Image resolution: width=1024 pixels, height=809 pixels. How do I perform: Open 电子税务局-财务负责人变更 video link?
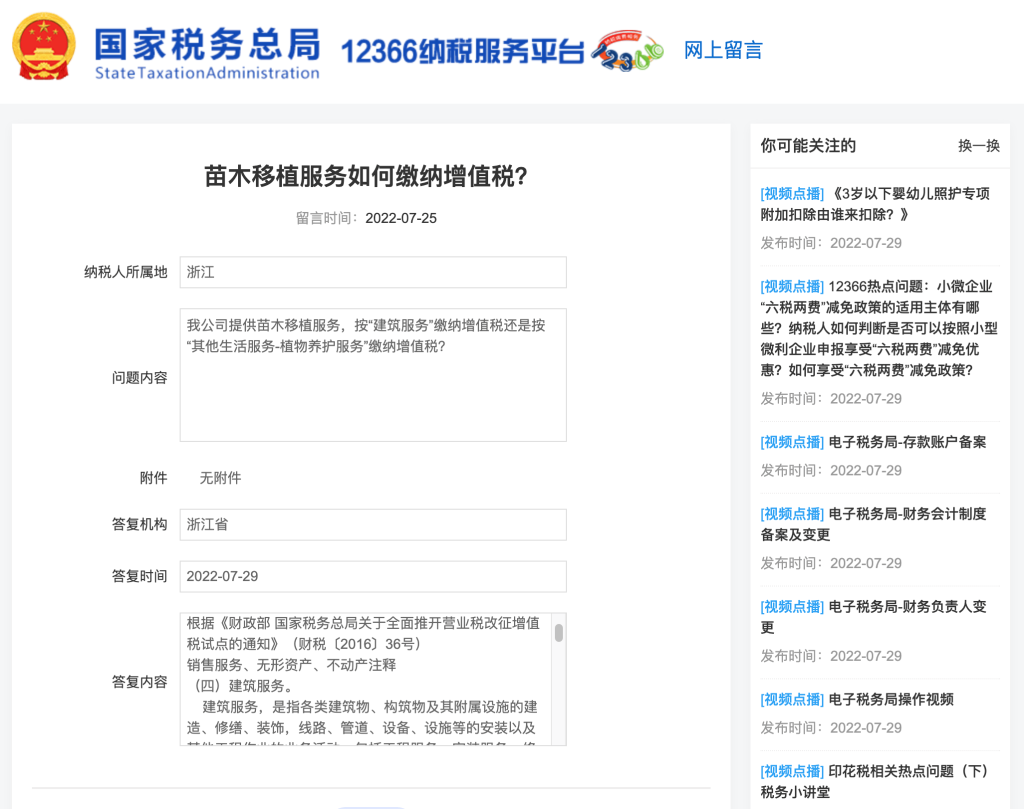tap(873, 617)
